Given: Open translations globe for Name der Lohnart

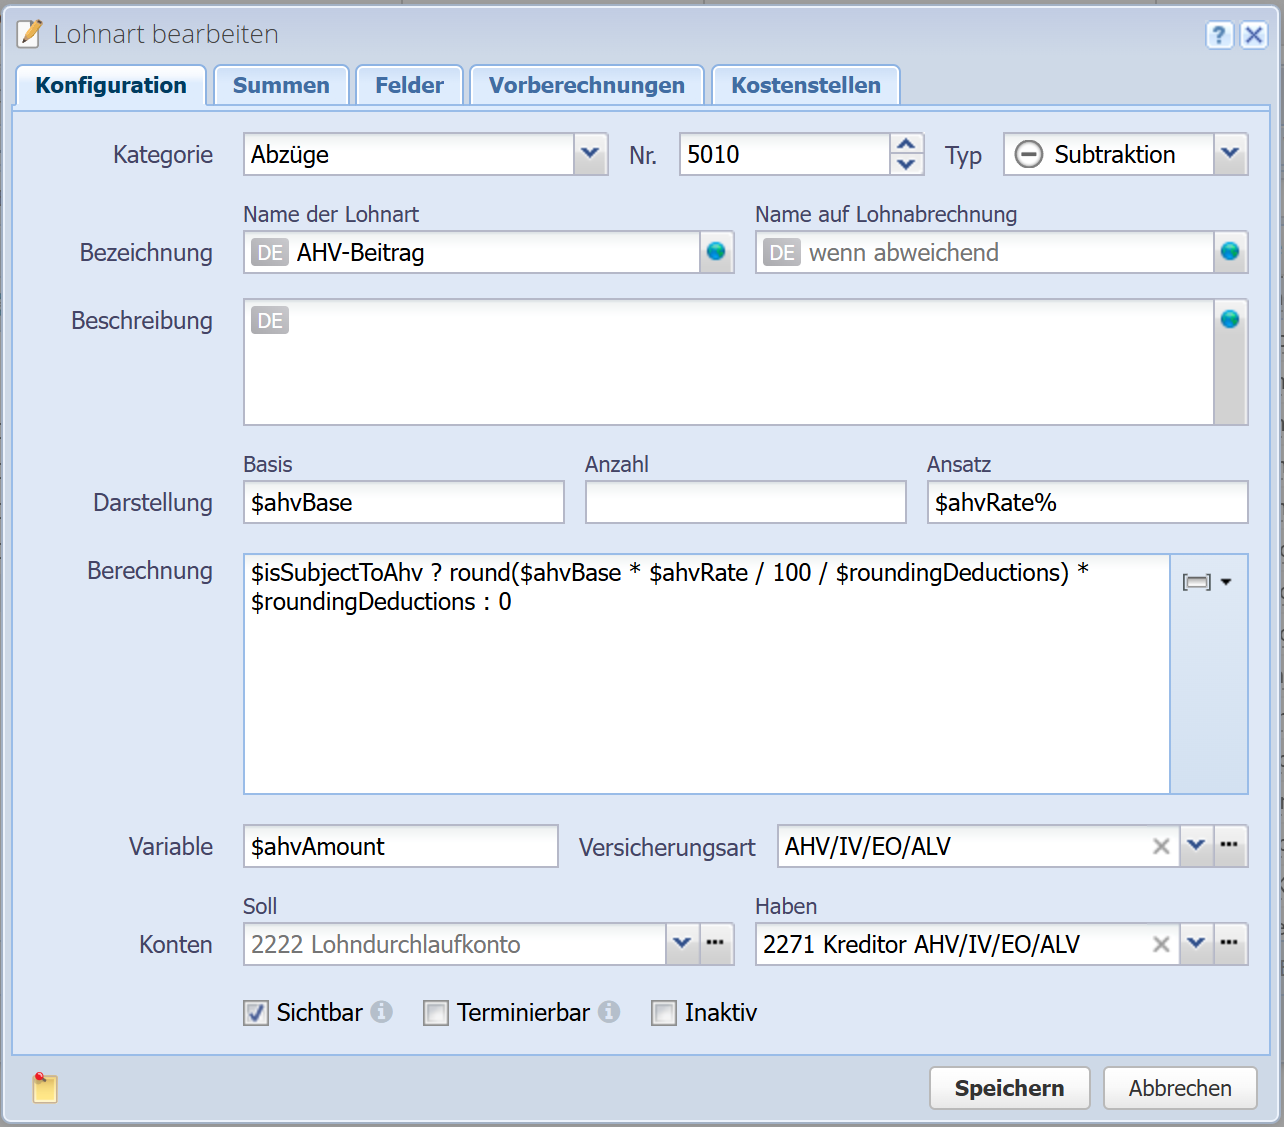Looking at the screenshot, I should click(x=716, y=252).
